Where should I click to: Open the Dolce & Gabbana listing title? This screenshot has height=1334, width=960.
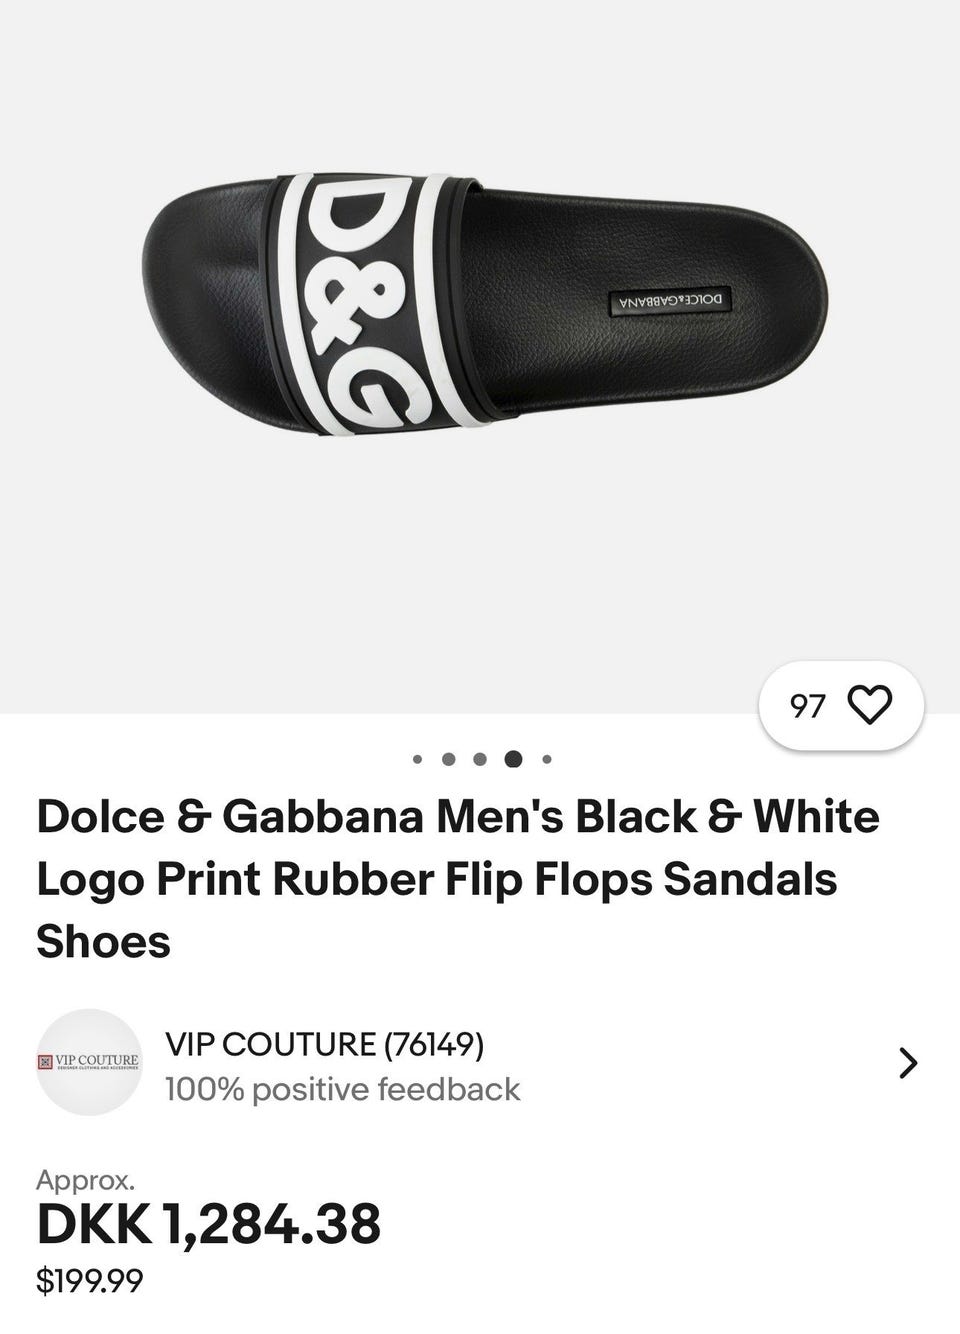(x=458, y=878)
